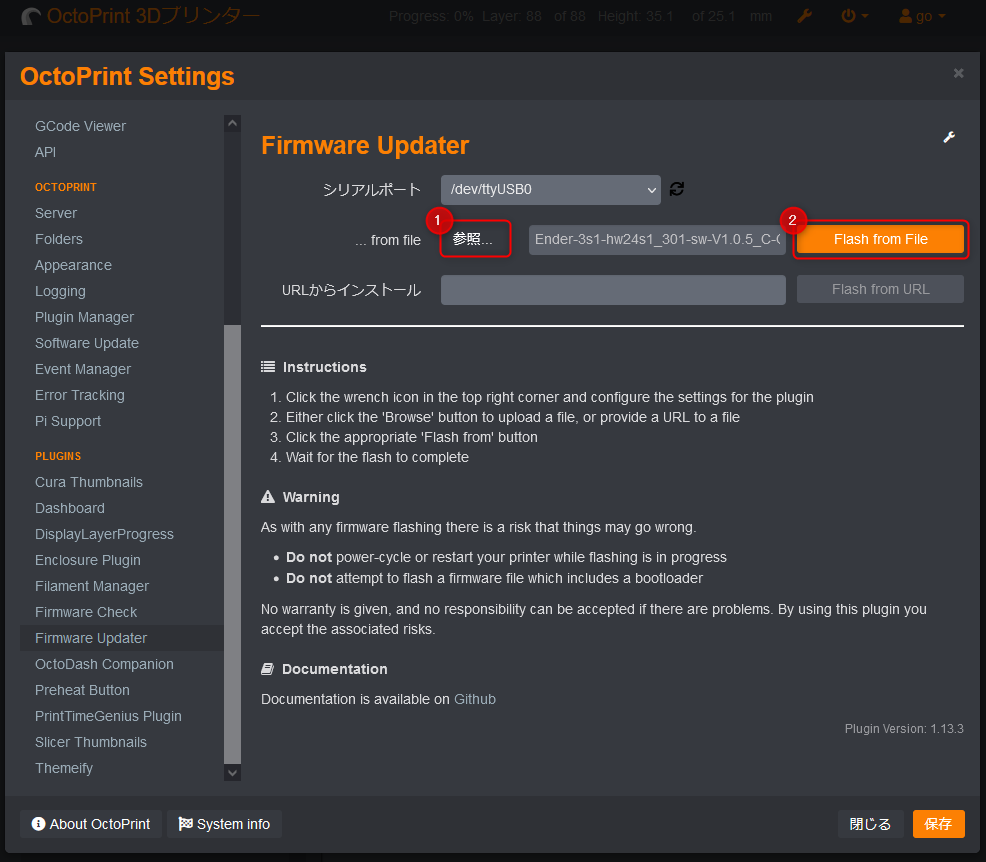Click the OctoPrint logo in the top bar
The image size is (986, 862).
point(31,16)
